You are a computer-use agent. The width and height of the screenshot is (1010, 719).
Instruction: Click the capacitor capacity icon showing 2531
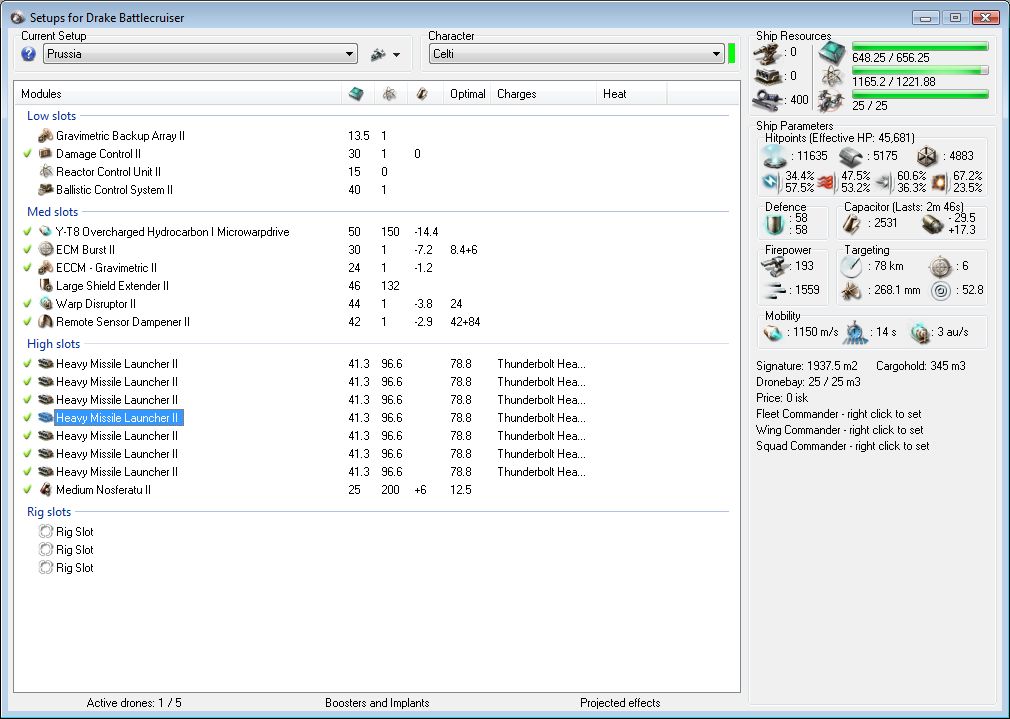[852, 224]
